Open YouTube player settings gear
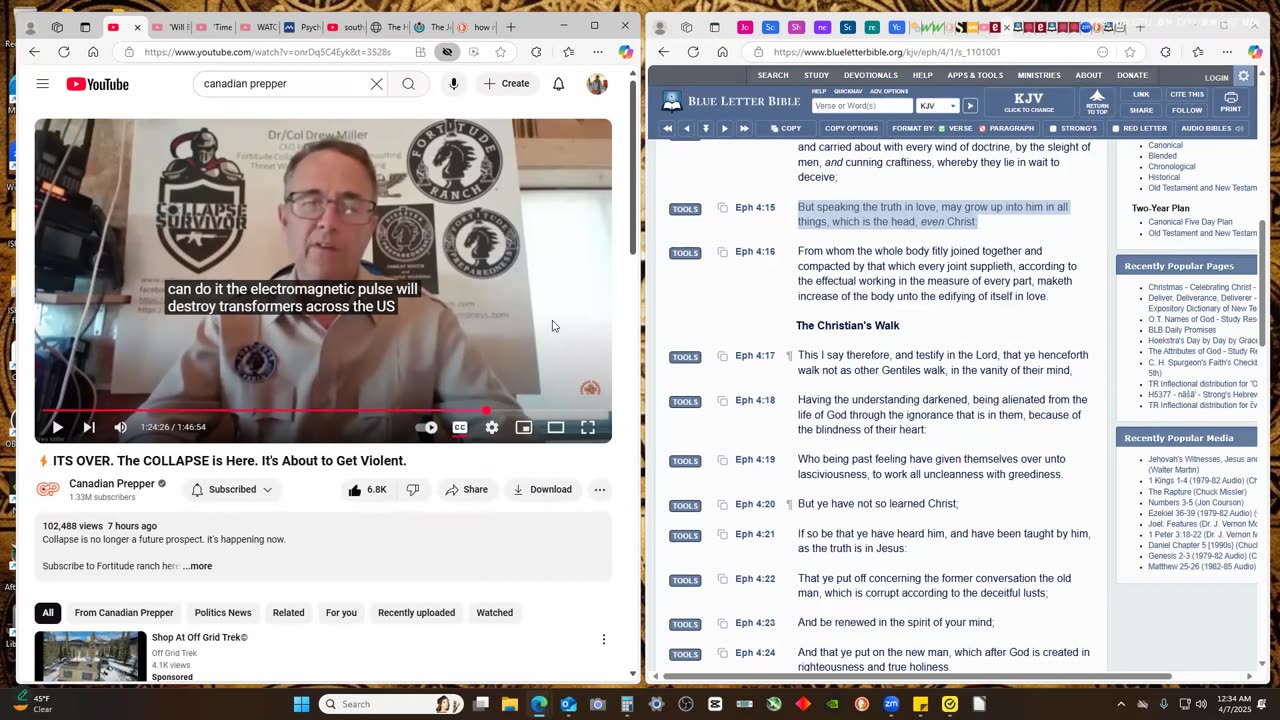The height and width of the screenshot is (720, 1280). 492,427
